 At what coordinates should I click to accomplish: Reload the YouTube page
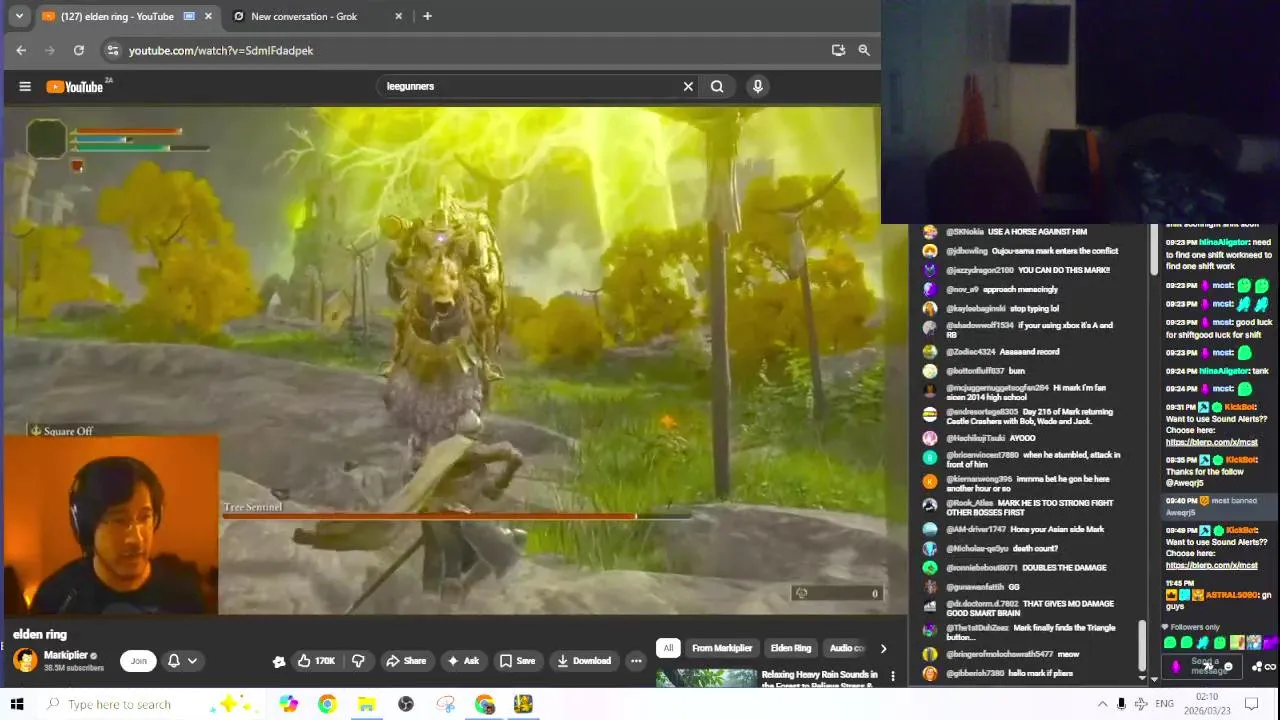[x=78, y=50]
